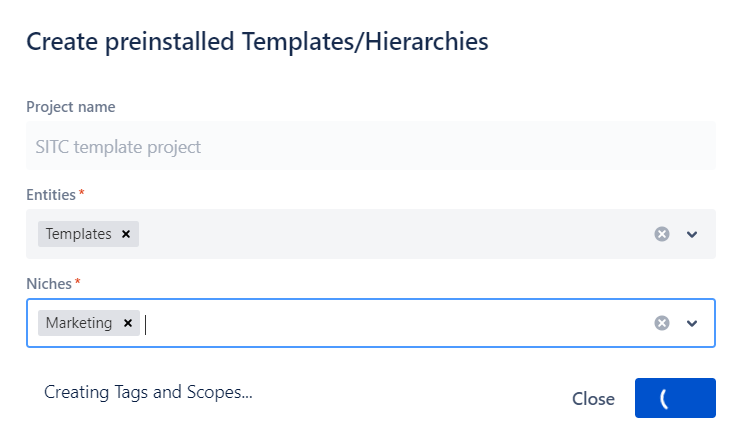Click the Project name label
Viewport: 742px width, 448px height.
point(70,107)
